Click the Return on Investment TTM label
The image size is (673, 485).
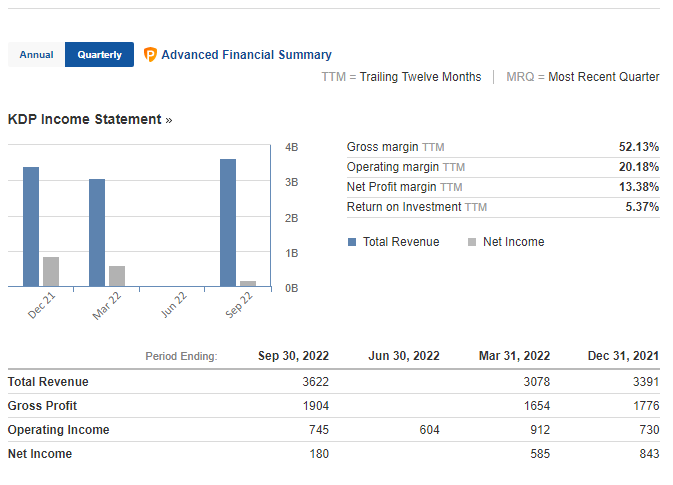pos(417,207)
